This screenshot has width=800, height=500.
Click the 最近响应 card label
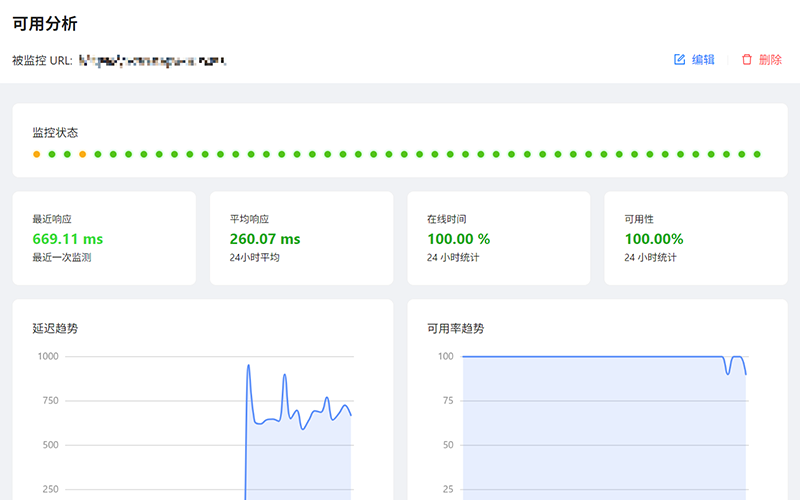coord(52,219)
